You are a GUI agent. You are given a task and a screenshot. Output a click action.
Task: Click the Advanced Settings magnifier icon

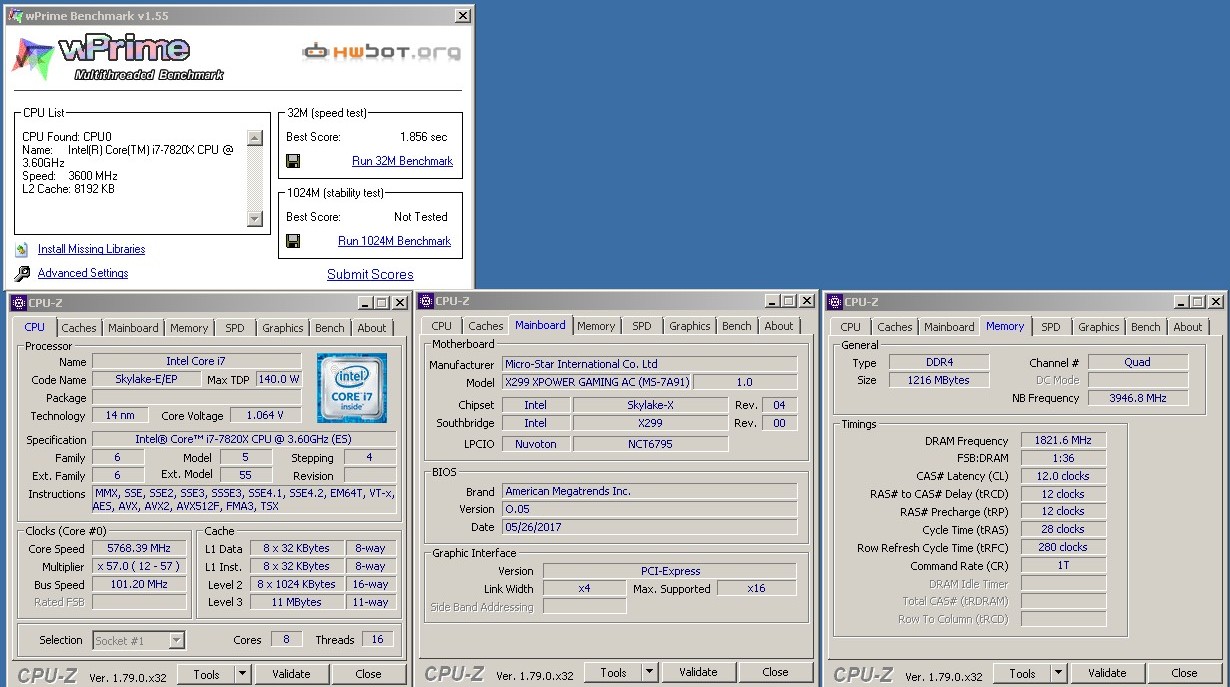(x=22, y=273)
